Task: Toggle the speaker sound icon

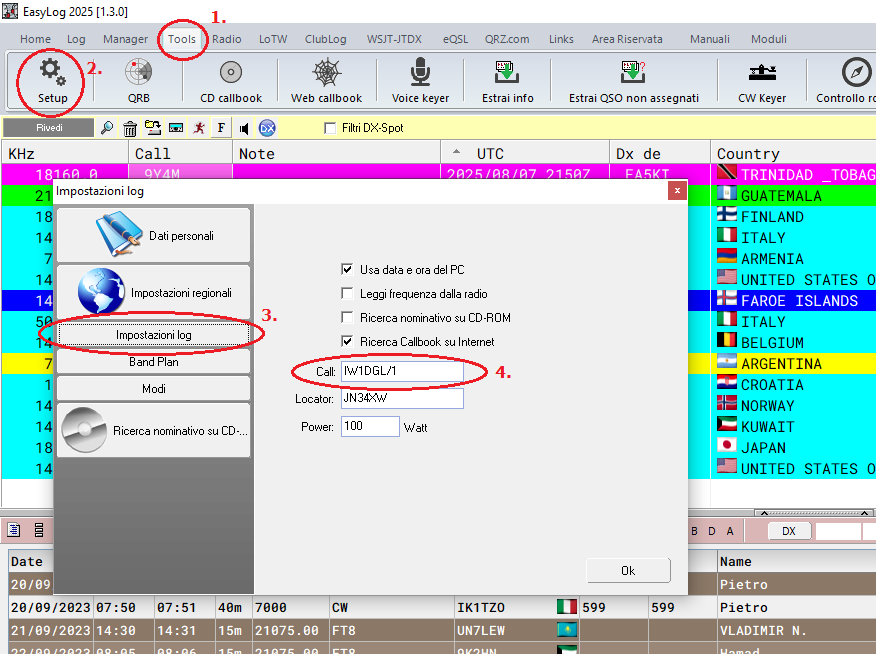Action: click(244, 128)
